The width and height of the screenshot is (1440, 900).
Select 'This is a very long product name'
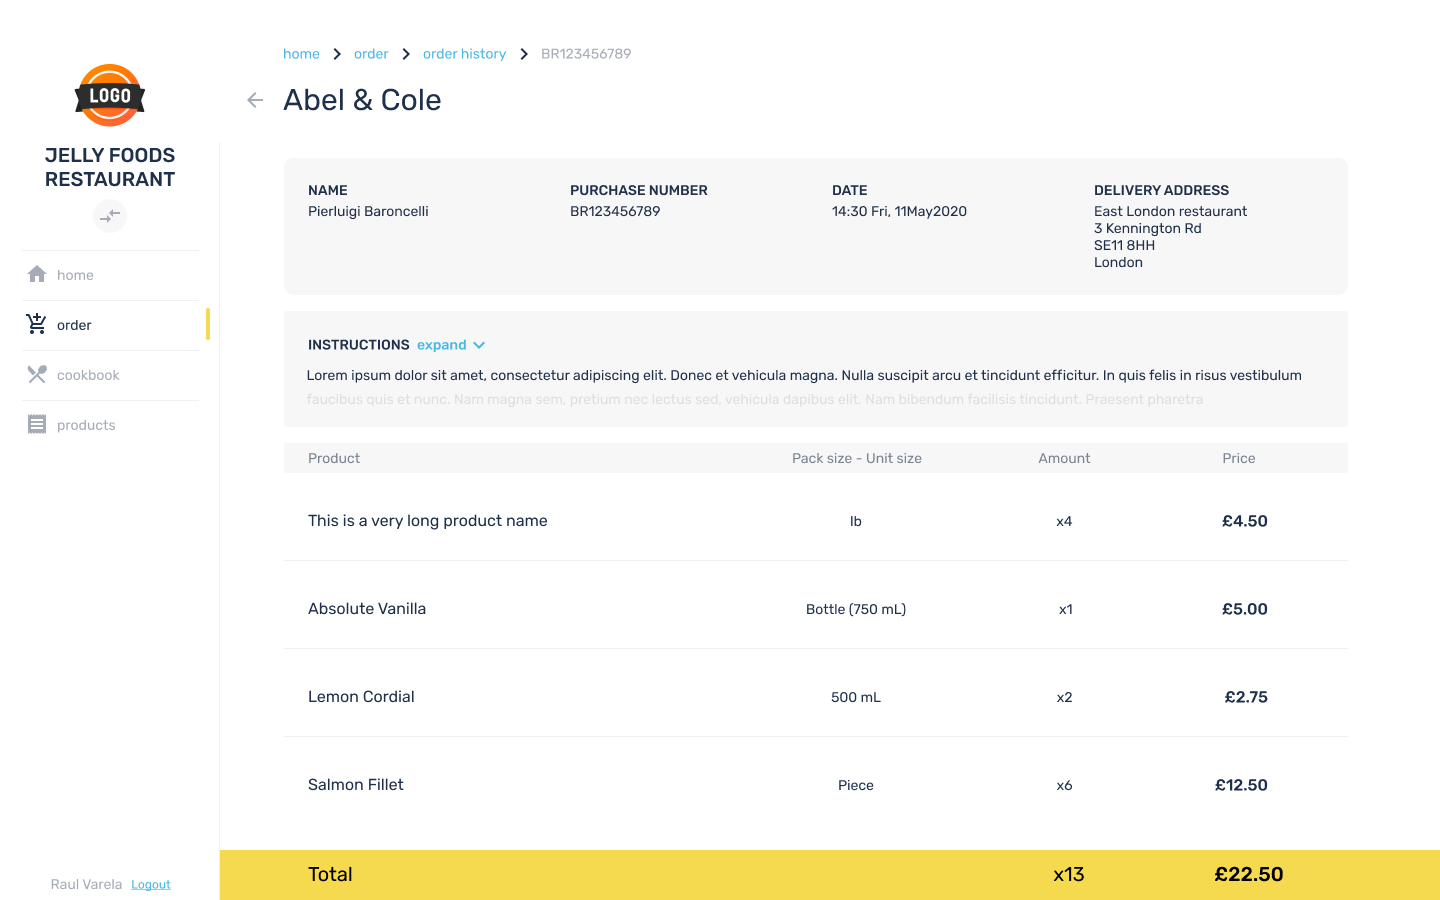428,521
